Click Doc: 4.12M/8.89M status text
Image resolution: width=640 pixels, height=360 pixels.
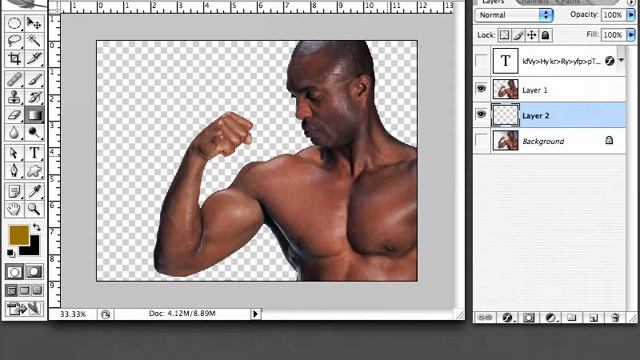182,313
